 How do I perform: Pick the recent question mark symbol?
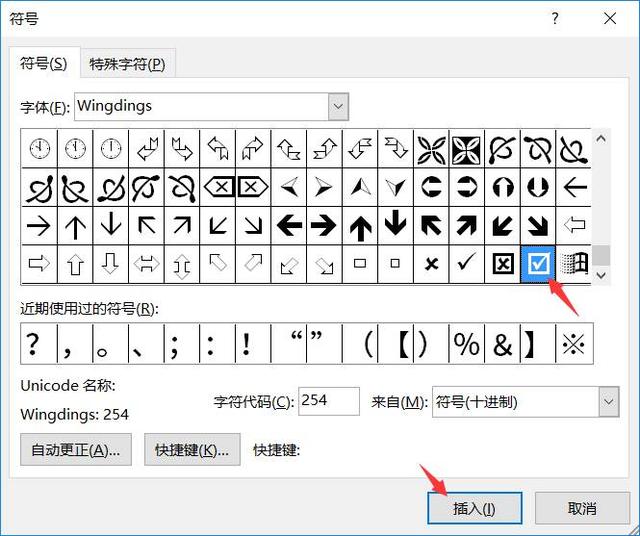(x=38, y=344)
